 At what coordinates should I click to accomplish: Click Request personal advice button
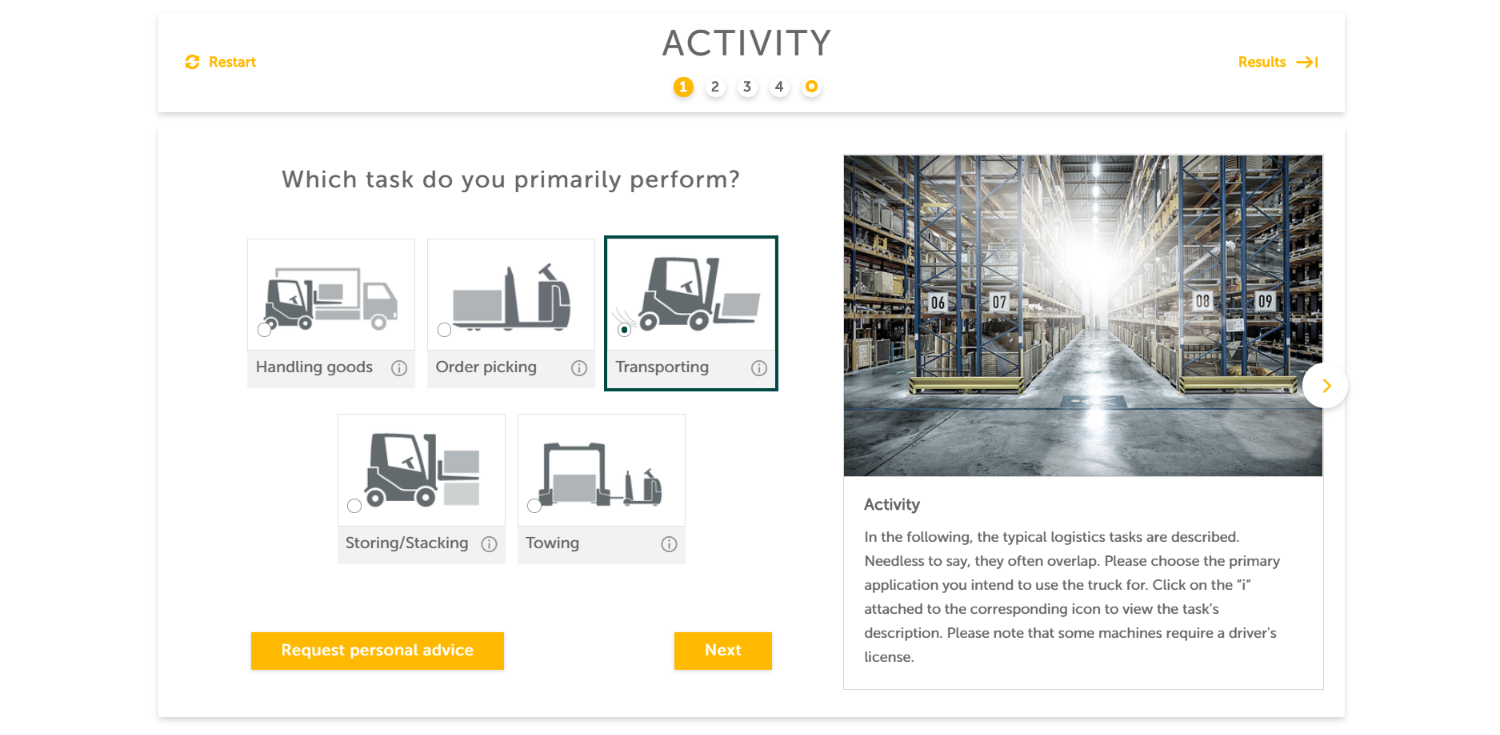click(377, 651)
